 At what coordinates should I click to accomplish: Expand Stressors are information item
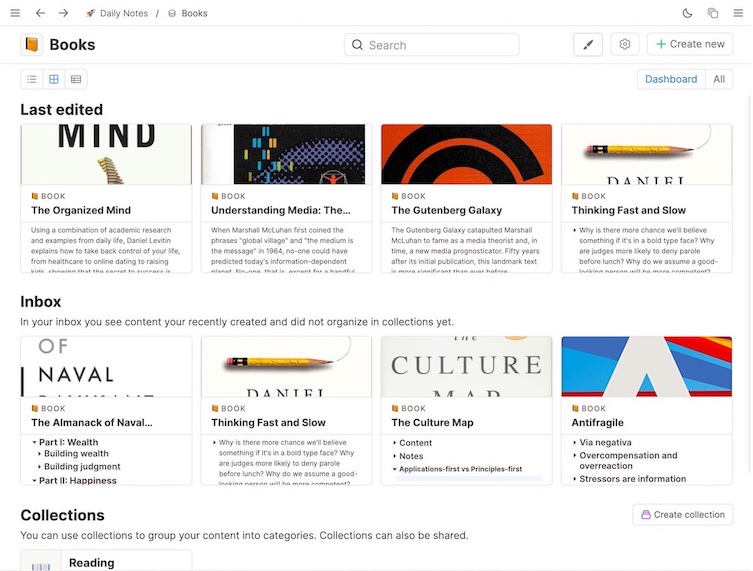point(575,479)
